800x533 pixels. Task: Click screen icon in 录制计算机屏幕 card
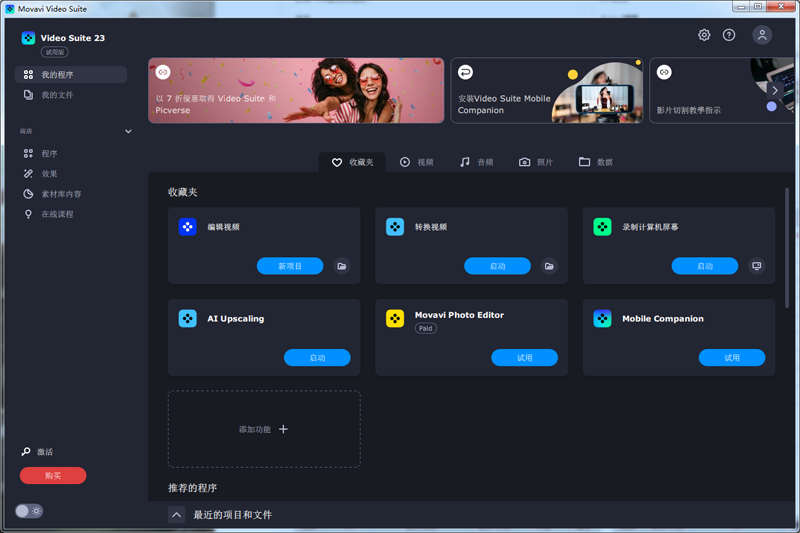click(757, 266)
